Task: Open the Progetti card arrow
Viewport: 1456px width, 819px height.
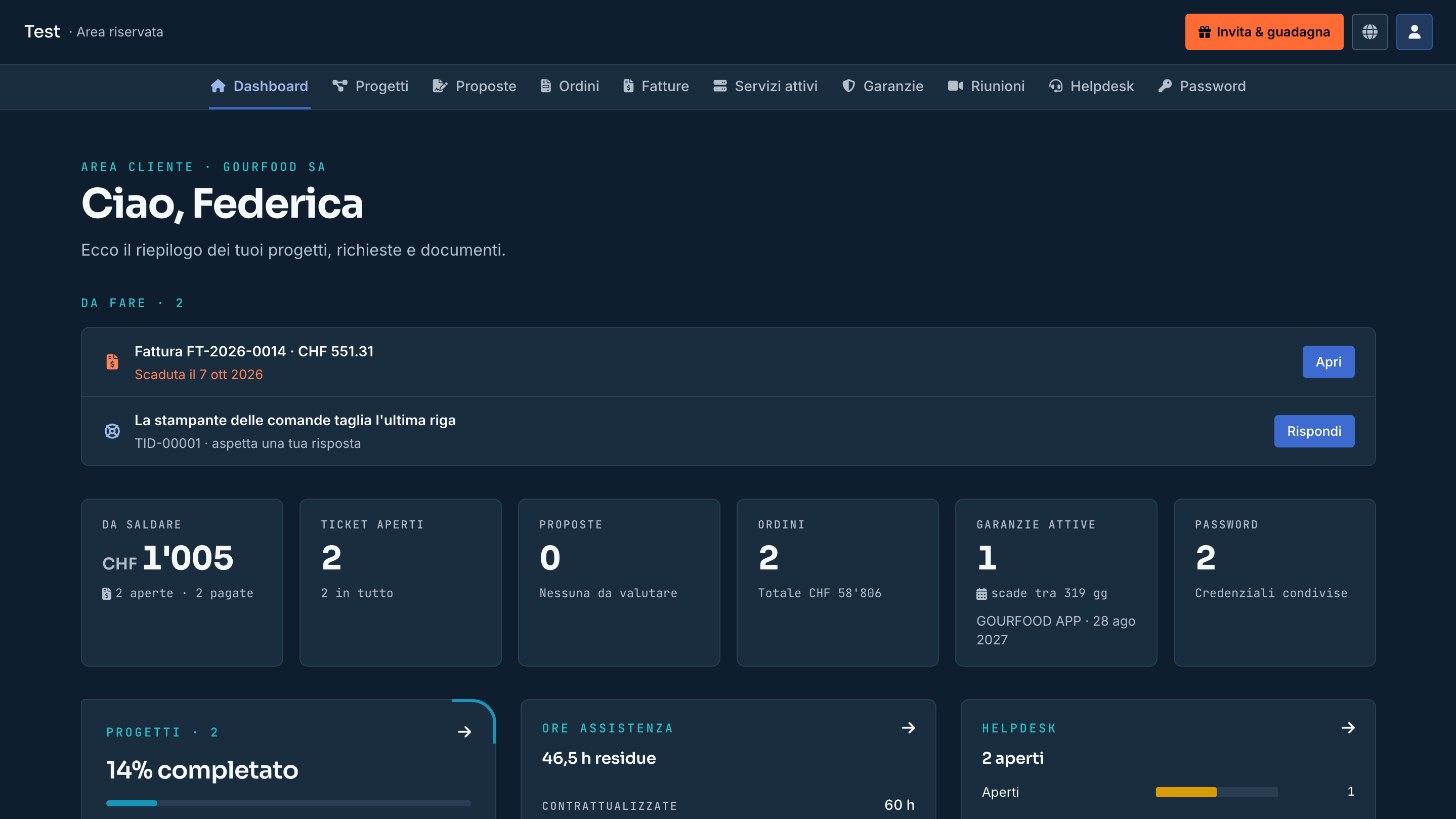Action: tap(464, 732)
